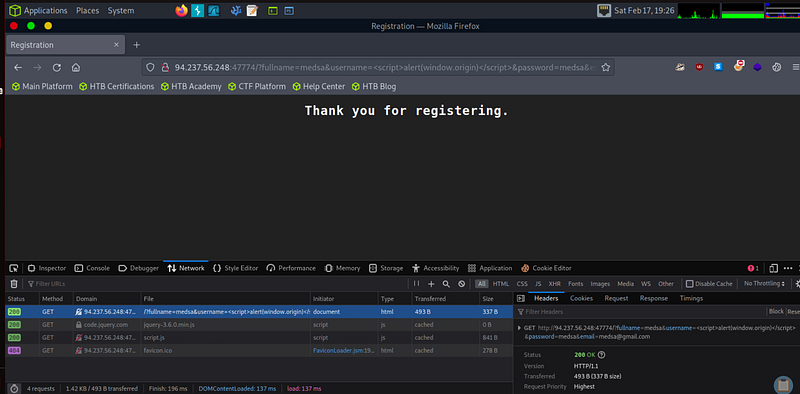The width and height of the screenshot is (800, 394).
Task: Filter requests by HTML type
Action: (501, 284)
